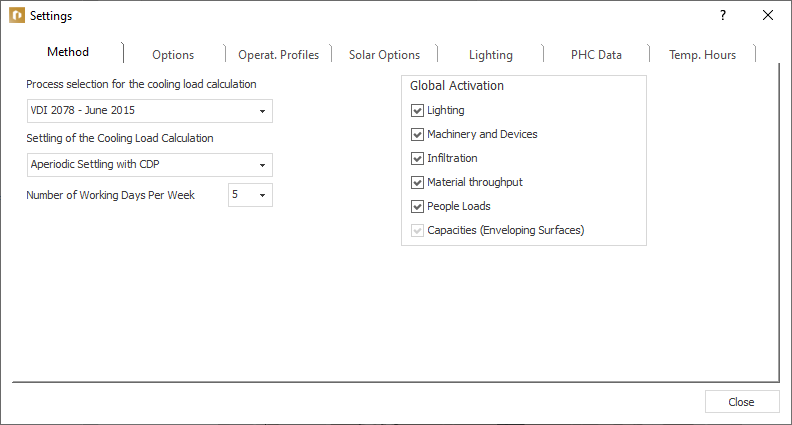Click the Global Activation group title

(457, 86)
